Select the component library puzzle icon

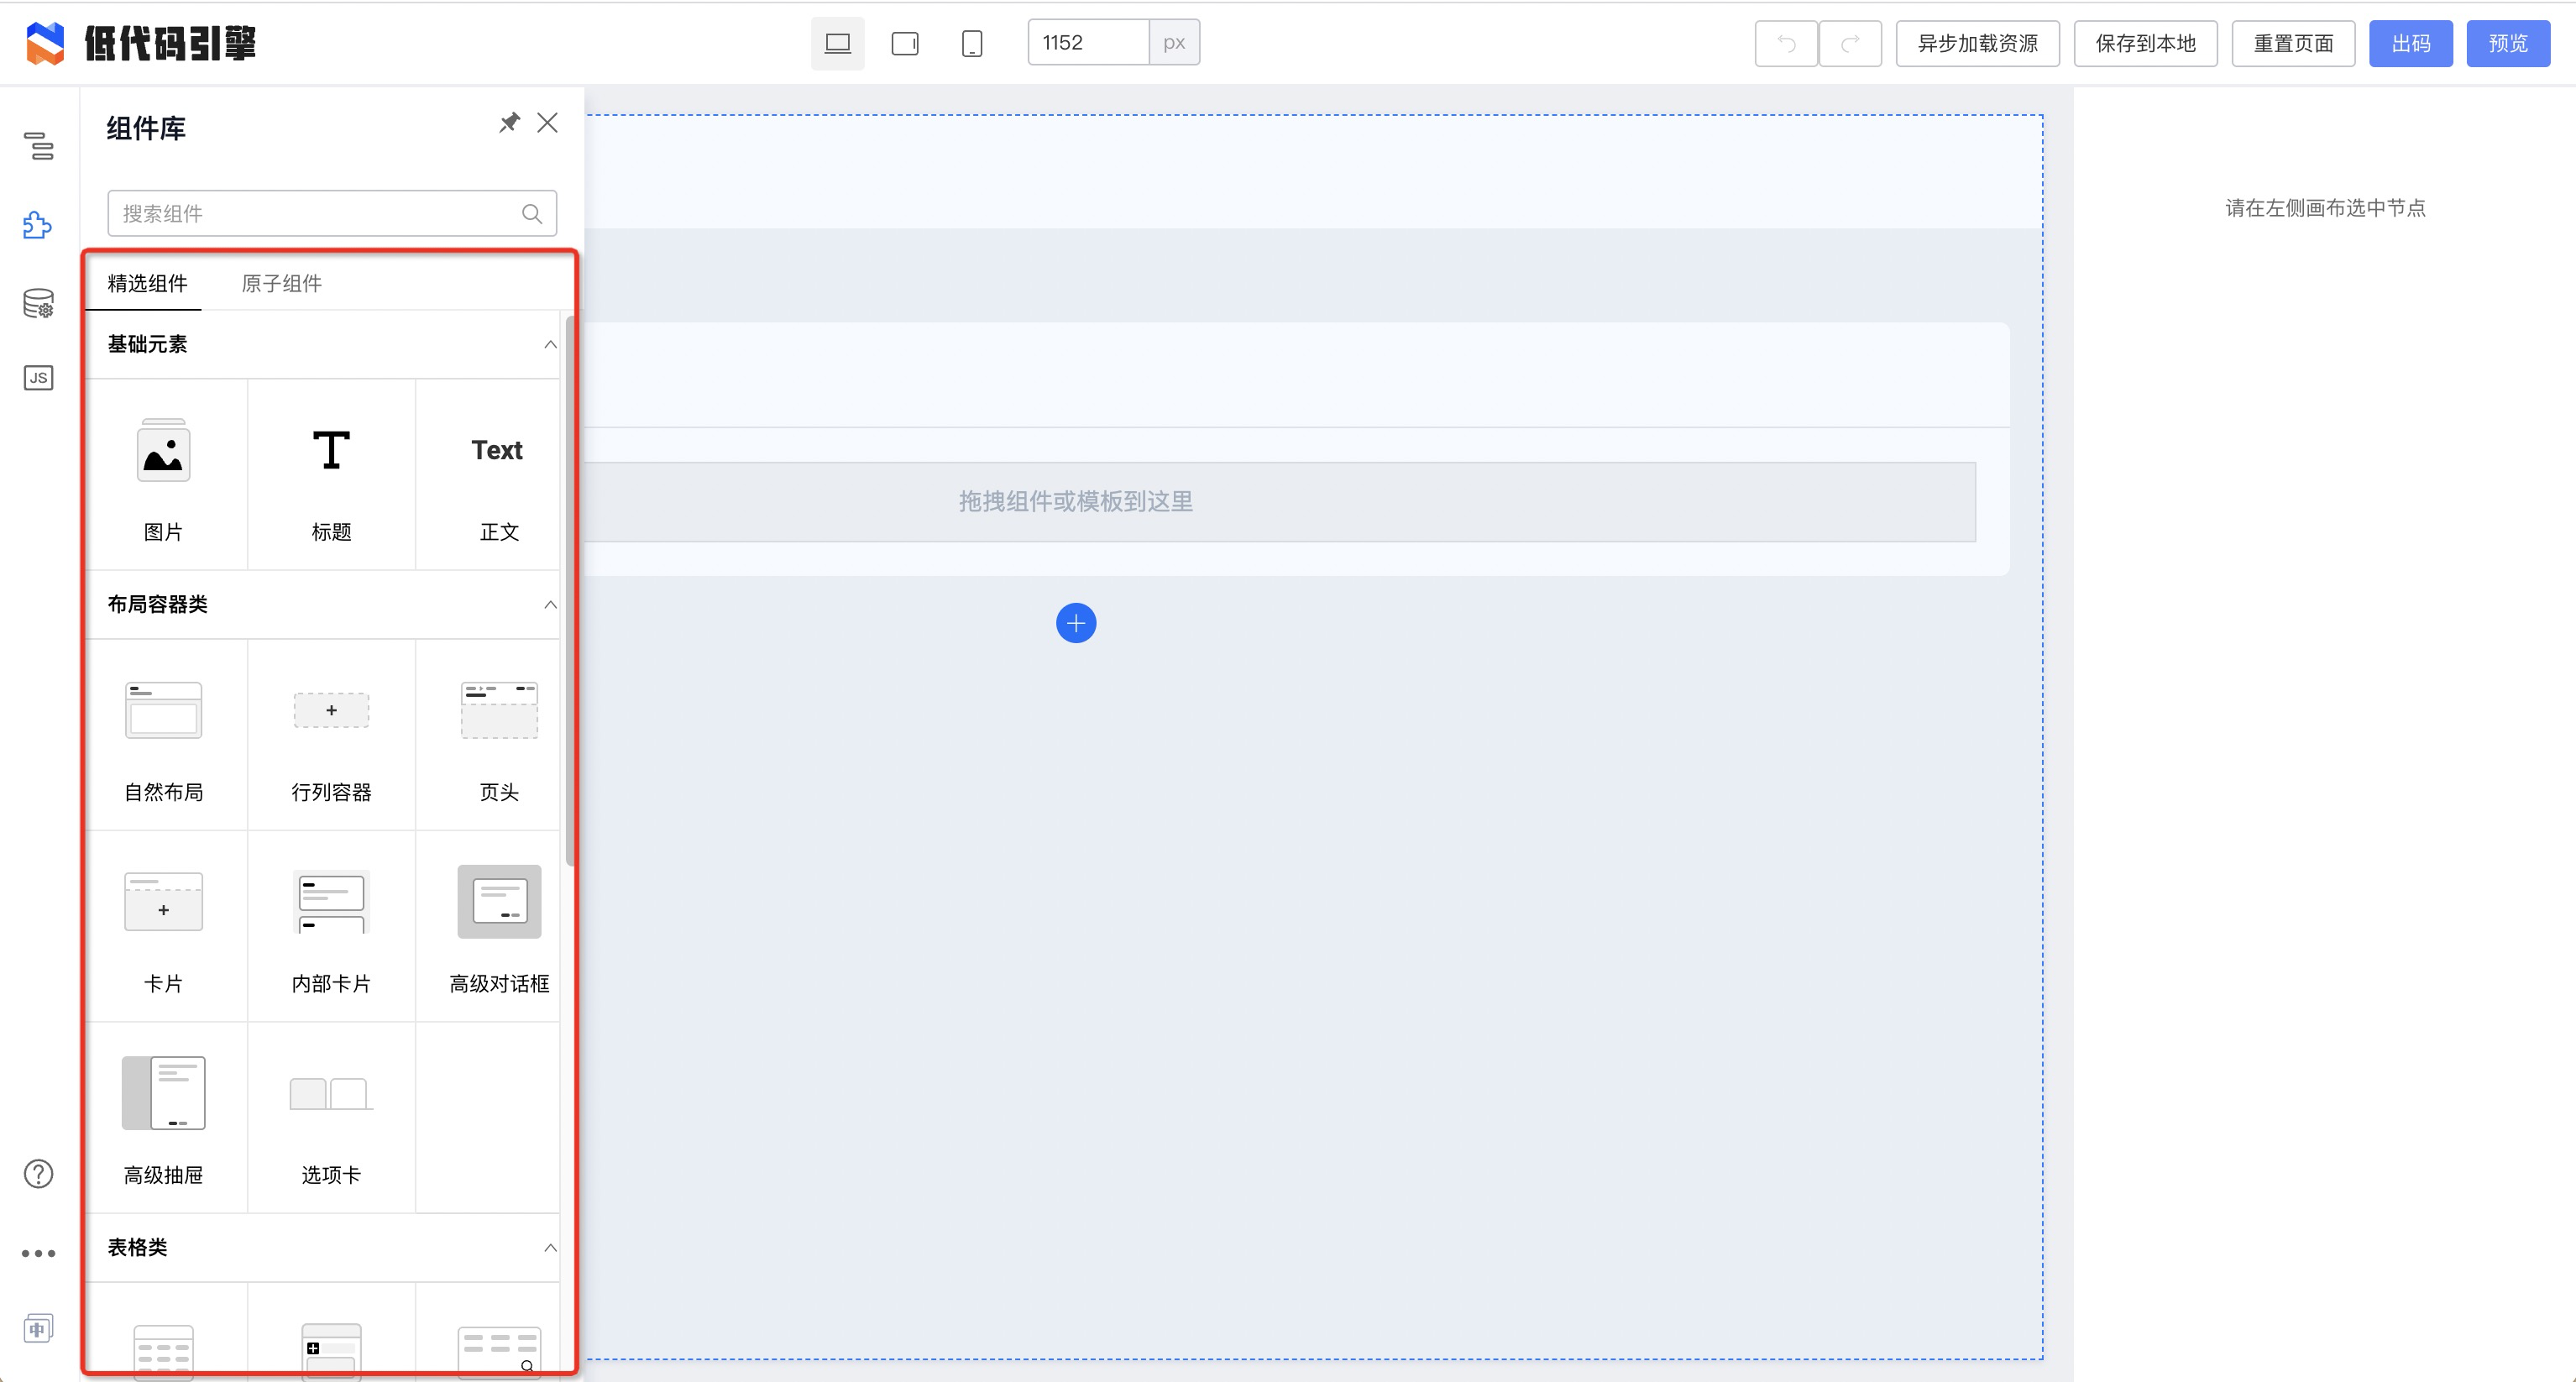38,225
